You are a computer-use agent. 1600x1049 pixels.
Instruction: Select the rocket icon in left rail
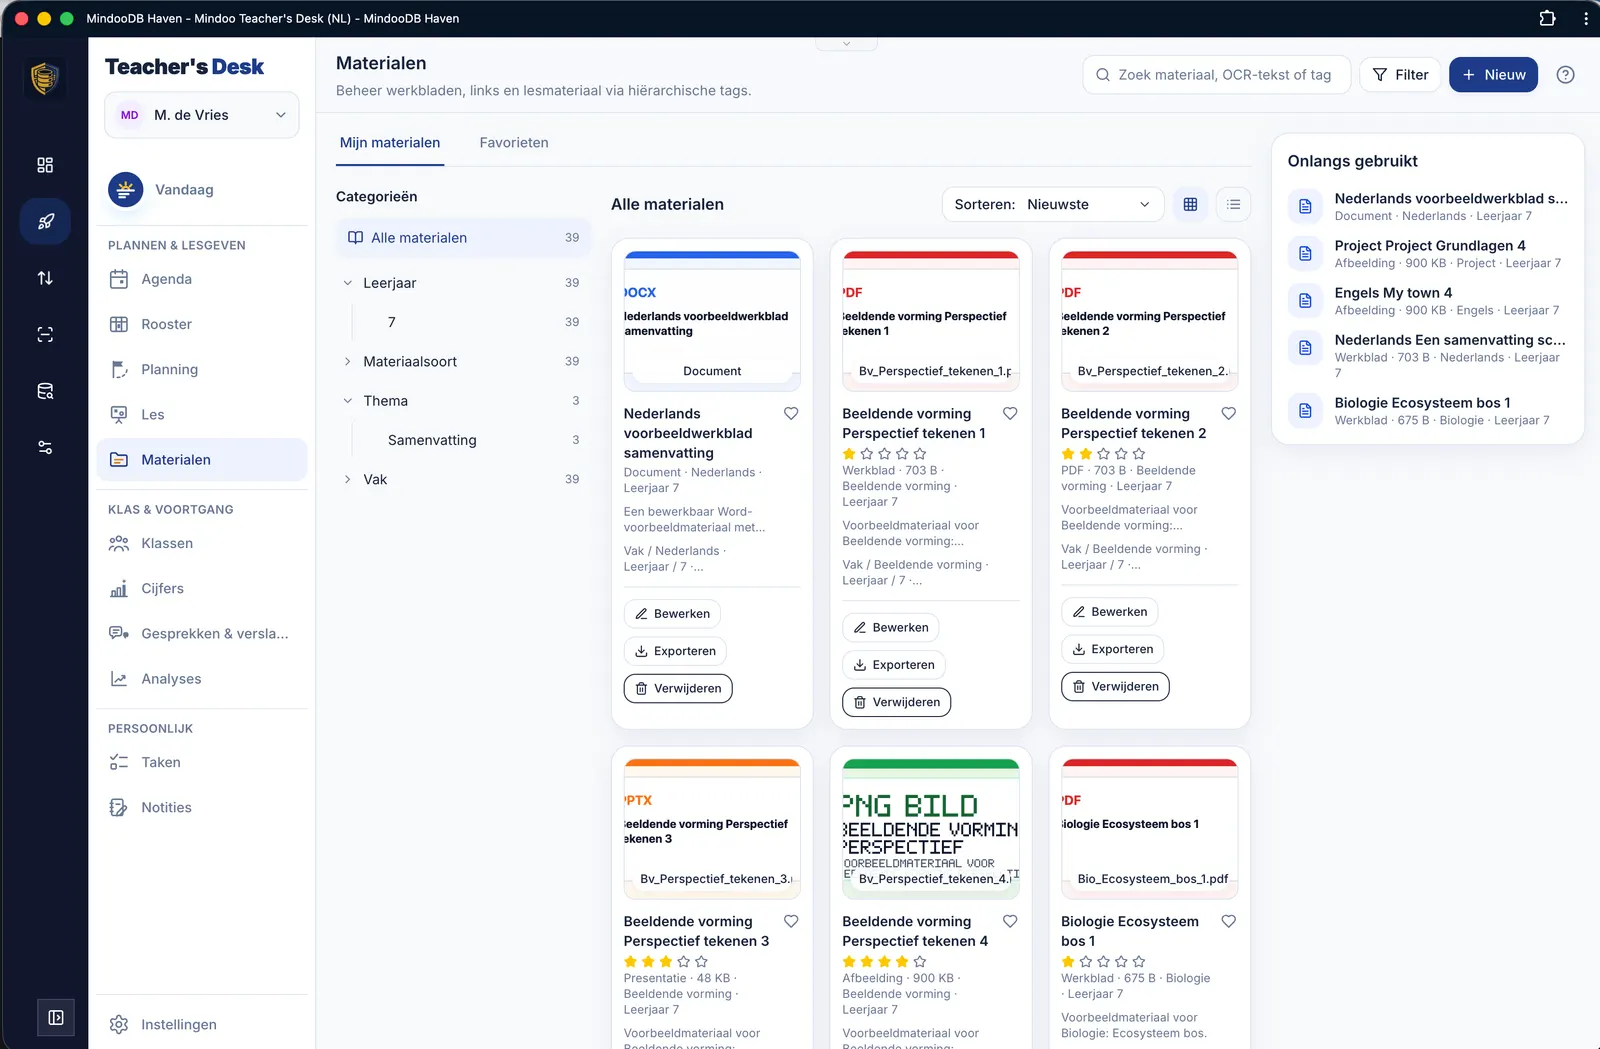(45, 222)
